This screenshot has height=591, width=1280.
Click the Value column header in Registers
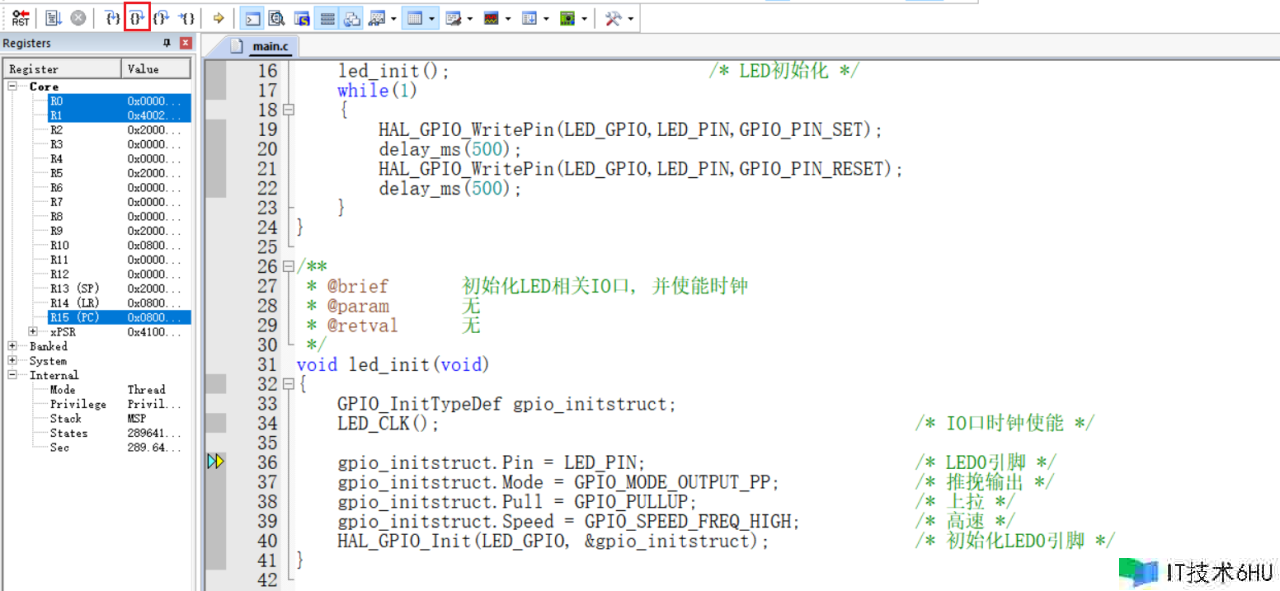pos(155,69)
